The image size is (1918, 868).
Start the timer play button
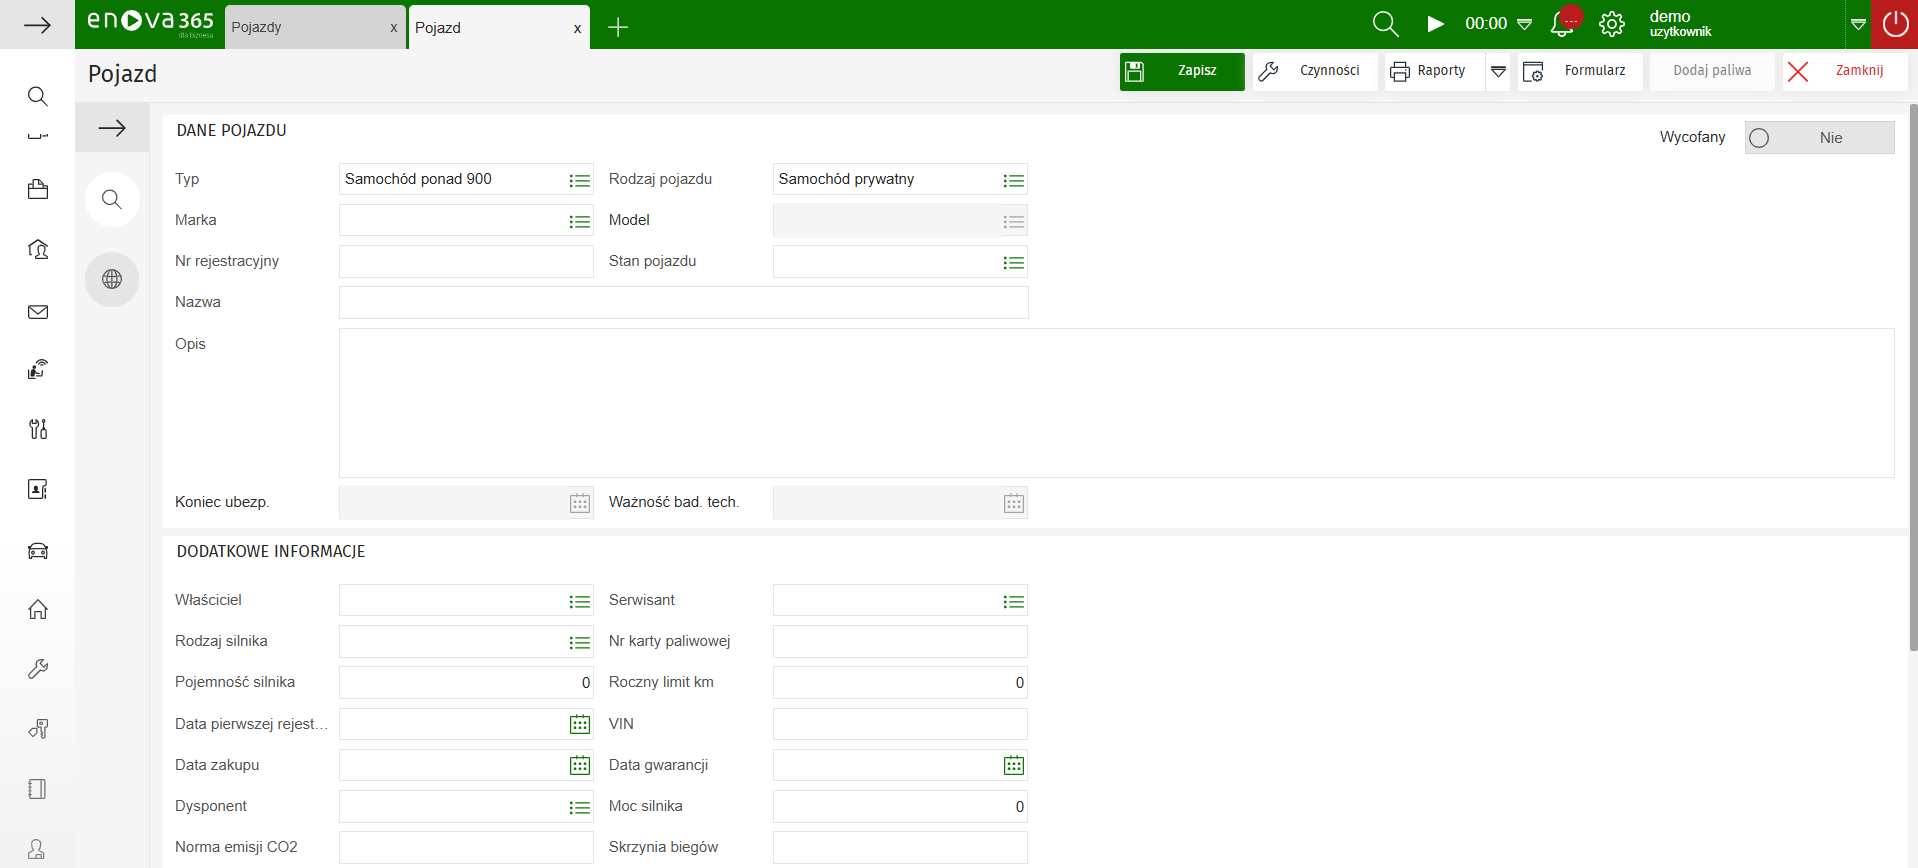[1435, 24]
